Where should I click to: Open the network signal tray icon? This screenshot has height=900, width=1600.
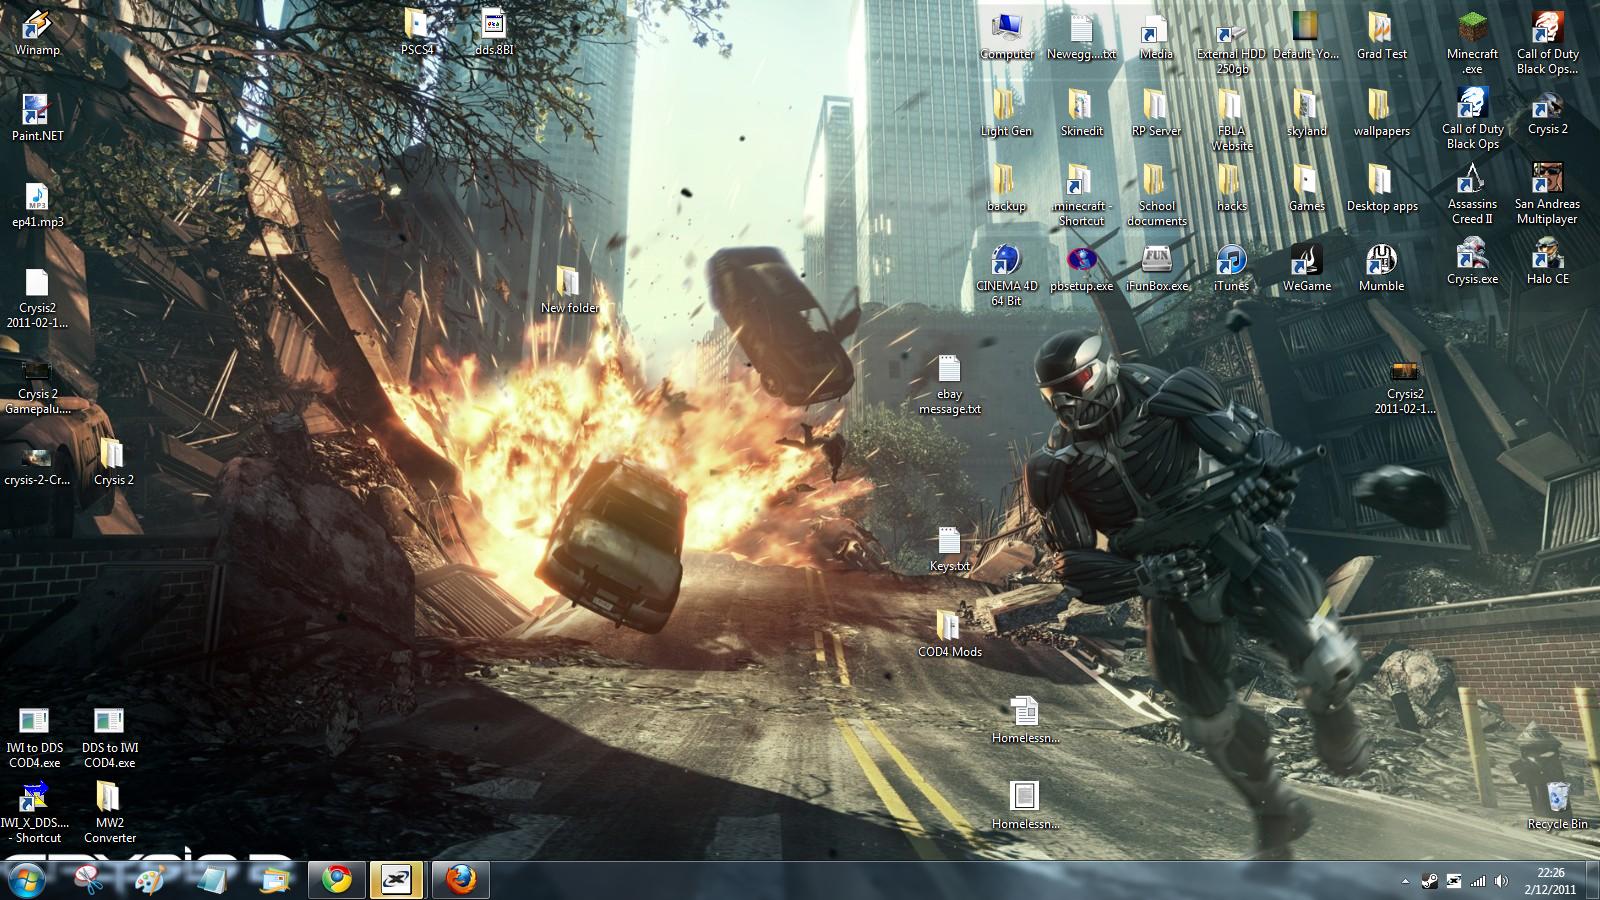click(x=1478, y=881)
